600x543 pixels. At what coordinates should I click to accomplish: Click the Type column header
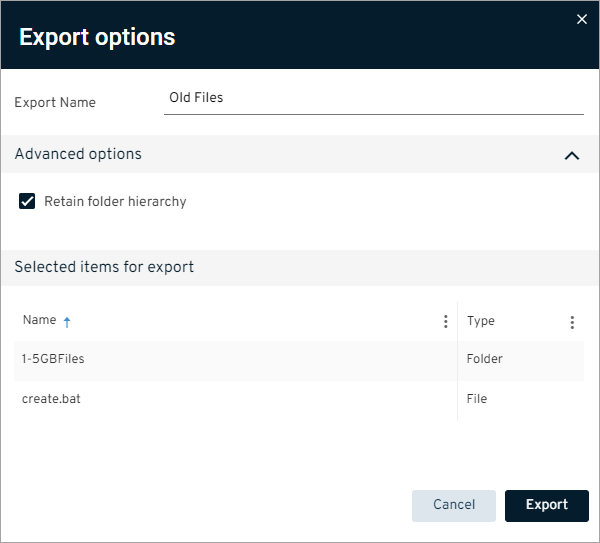point(481,321)
